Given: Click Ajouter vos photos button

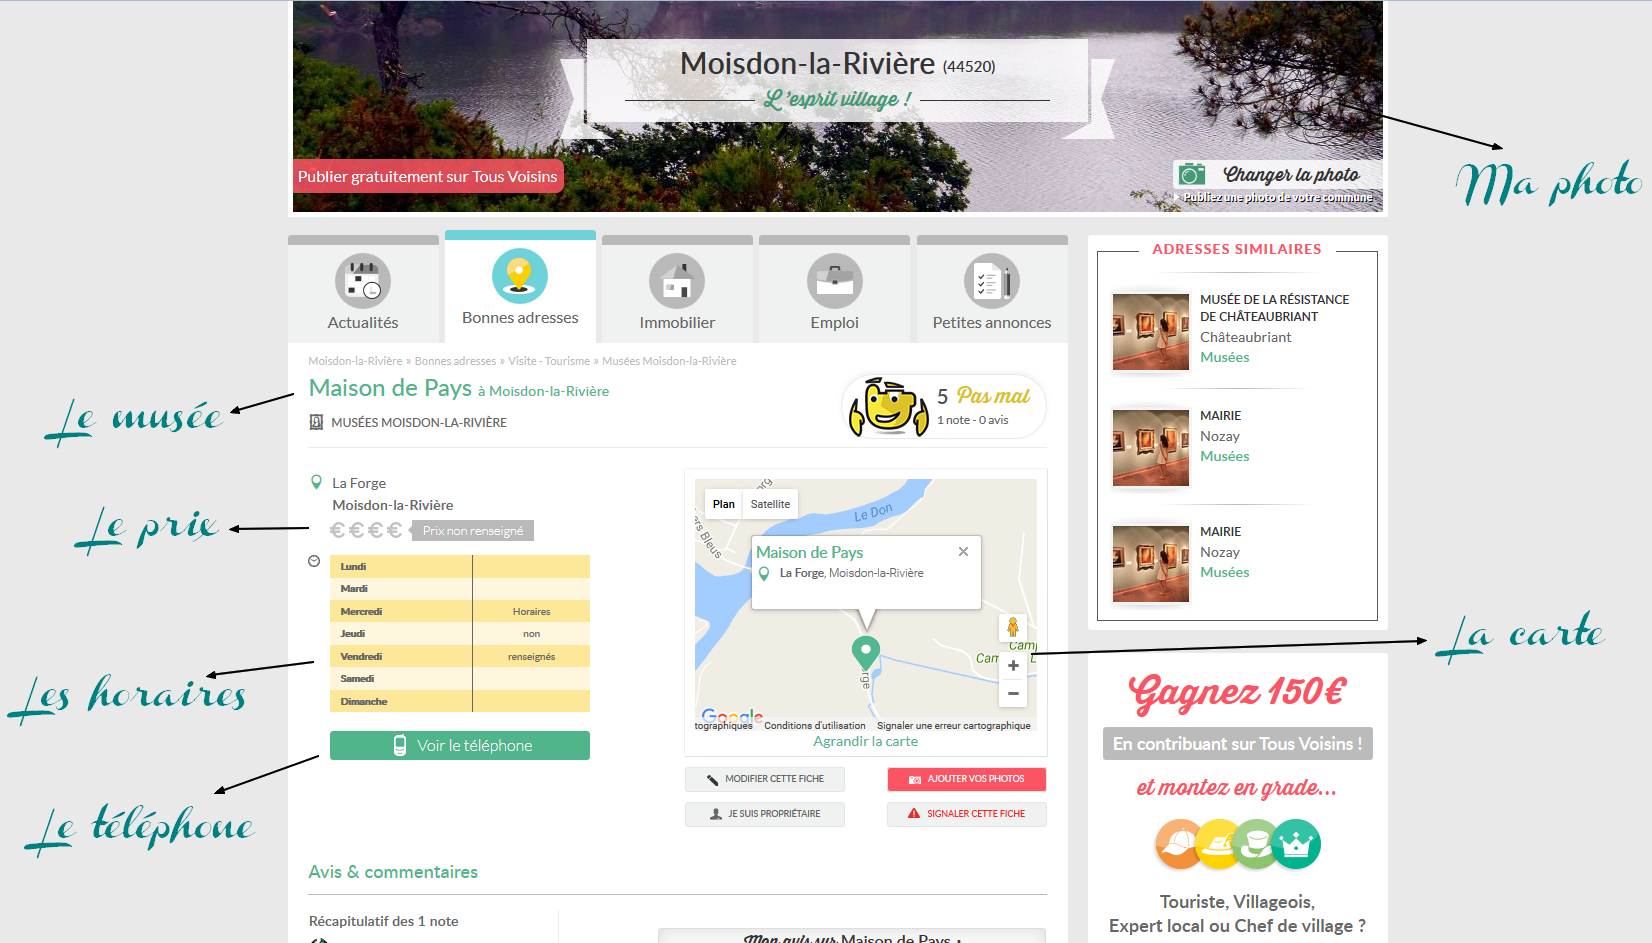Looking at the screenshot, I should pyautogui.click(x=966, y=779).
